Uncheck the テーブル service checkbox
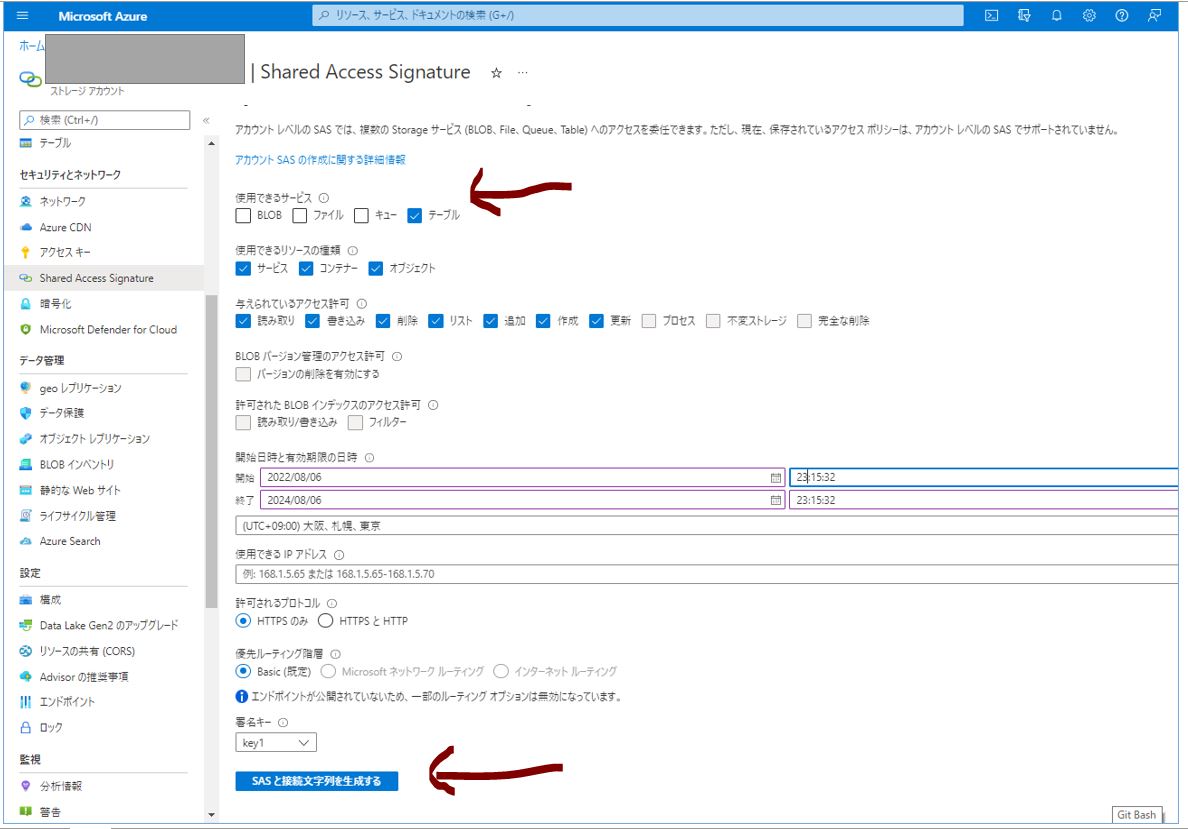Image resolution: width=1188 pixels, height=829 pixels. pyautogui.click(x=415, y=215)
